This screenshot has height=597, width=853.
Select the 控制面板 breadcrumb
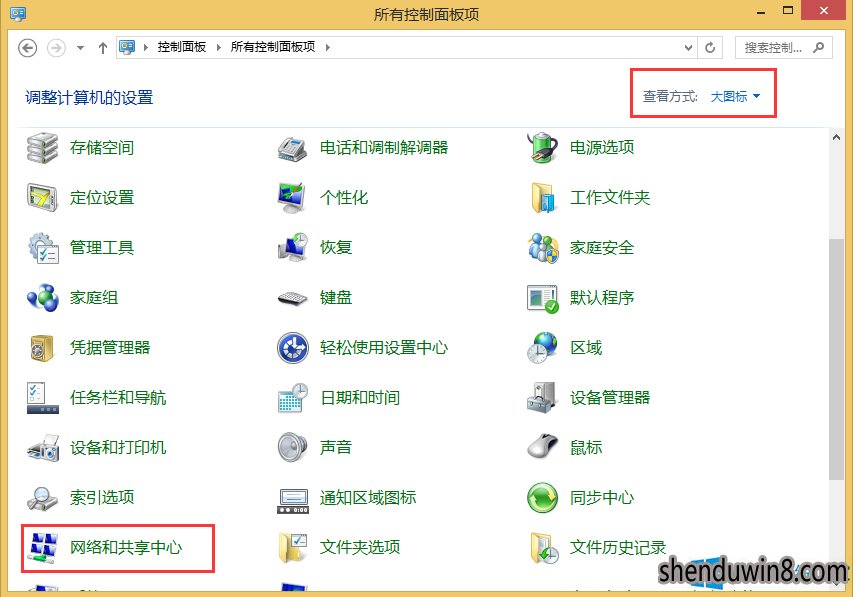tap(182, 47)
